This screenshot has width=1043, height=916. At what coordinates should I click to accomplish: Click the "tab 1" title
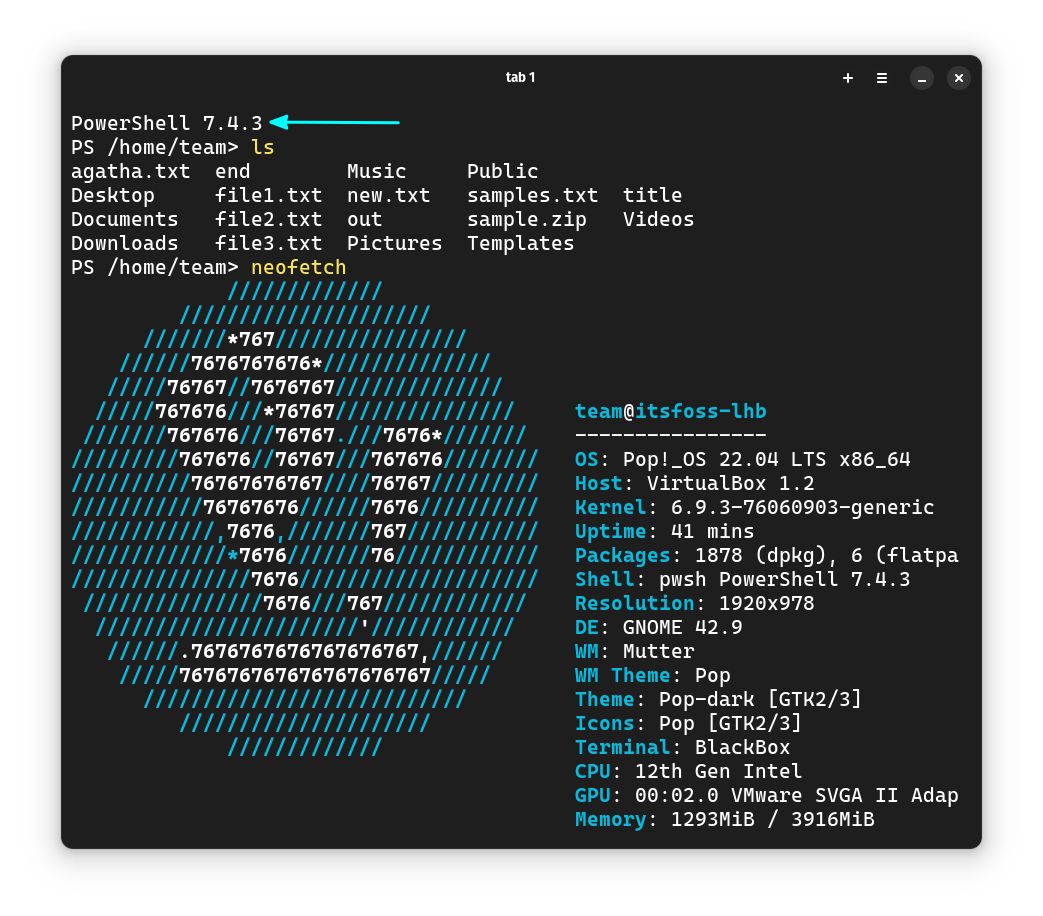point(520,77)
